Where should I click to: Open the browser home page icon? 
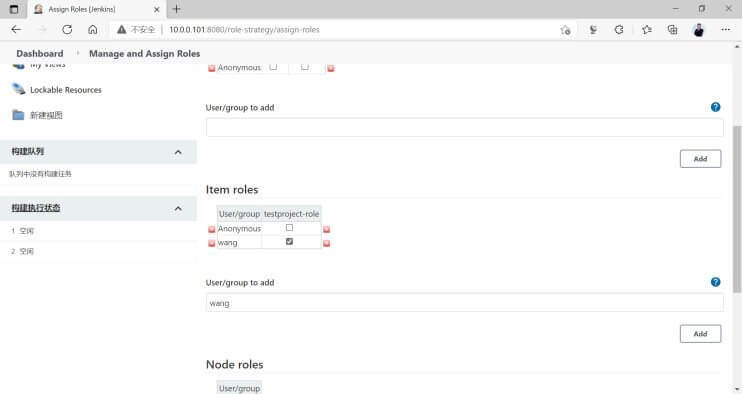(93, 29)
